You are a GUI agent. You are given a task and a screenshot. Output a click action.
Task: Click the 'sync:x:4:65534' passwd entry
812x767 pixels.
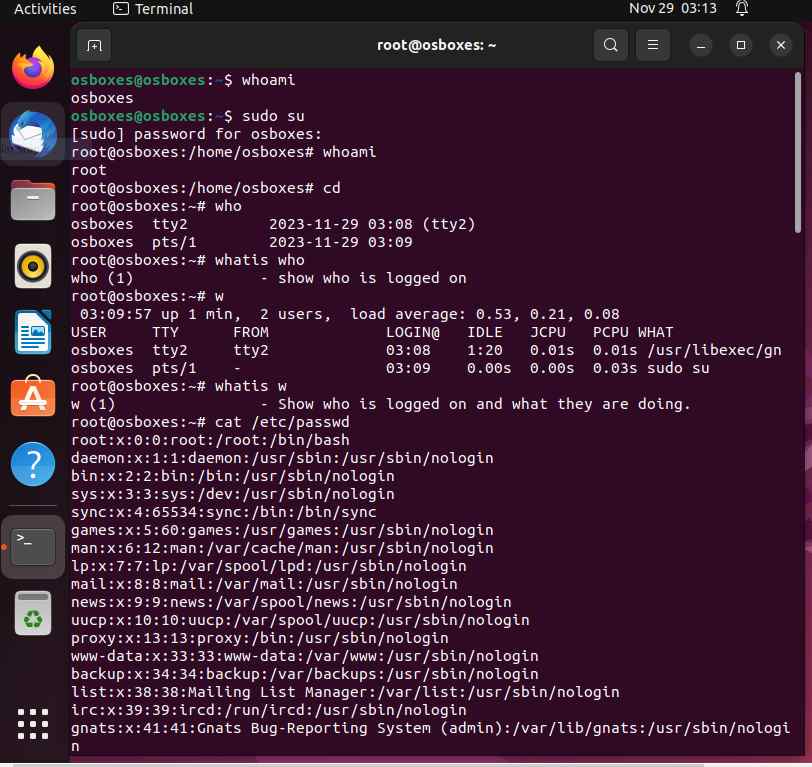(224, 512)
